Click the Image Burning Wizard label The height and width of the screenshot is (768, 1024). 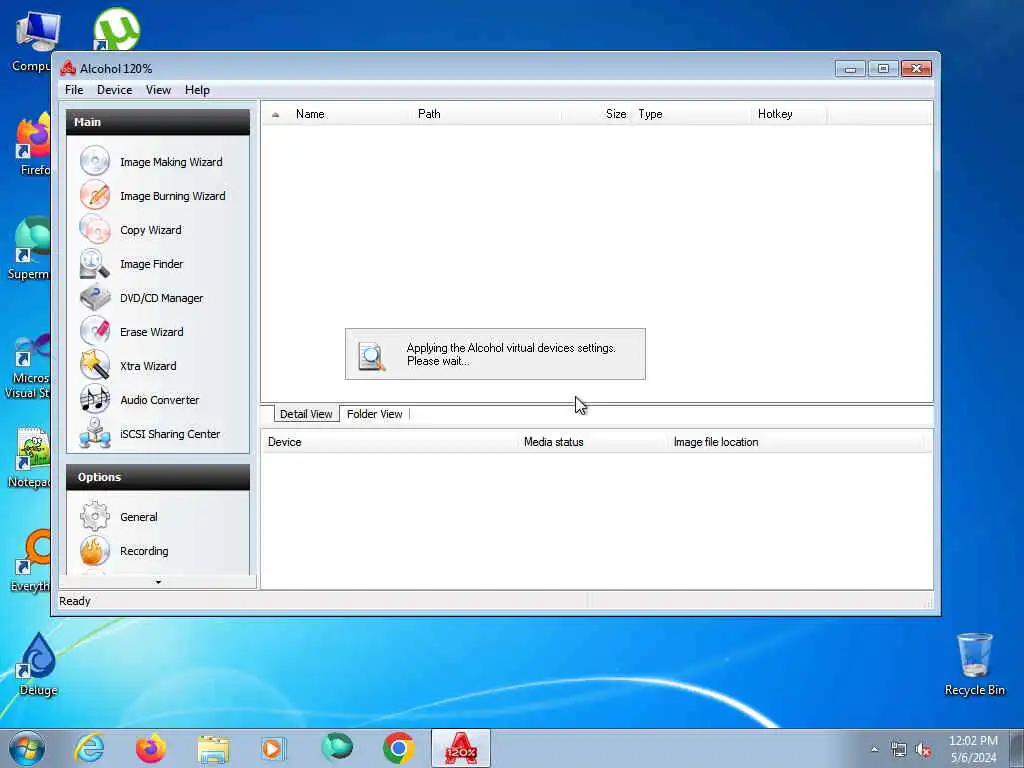[172, 196]
